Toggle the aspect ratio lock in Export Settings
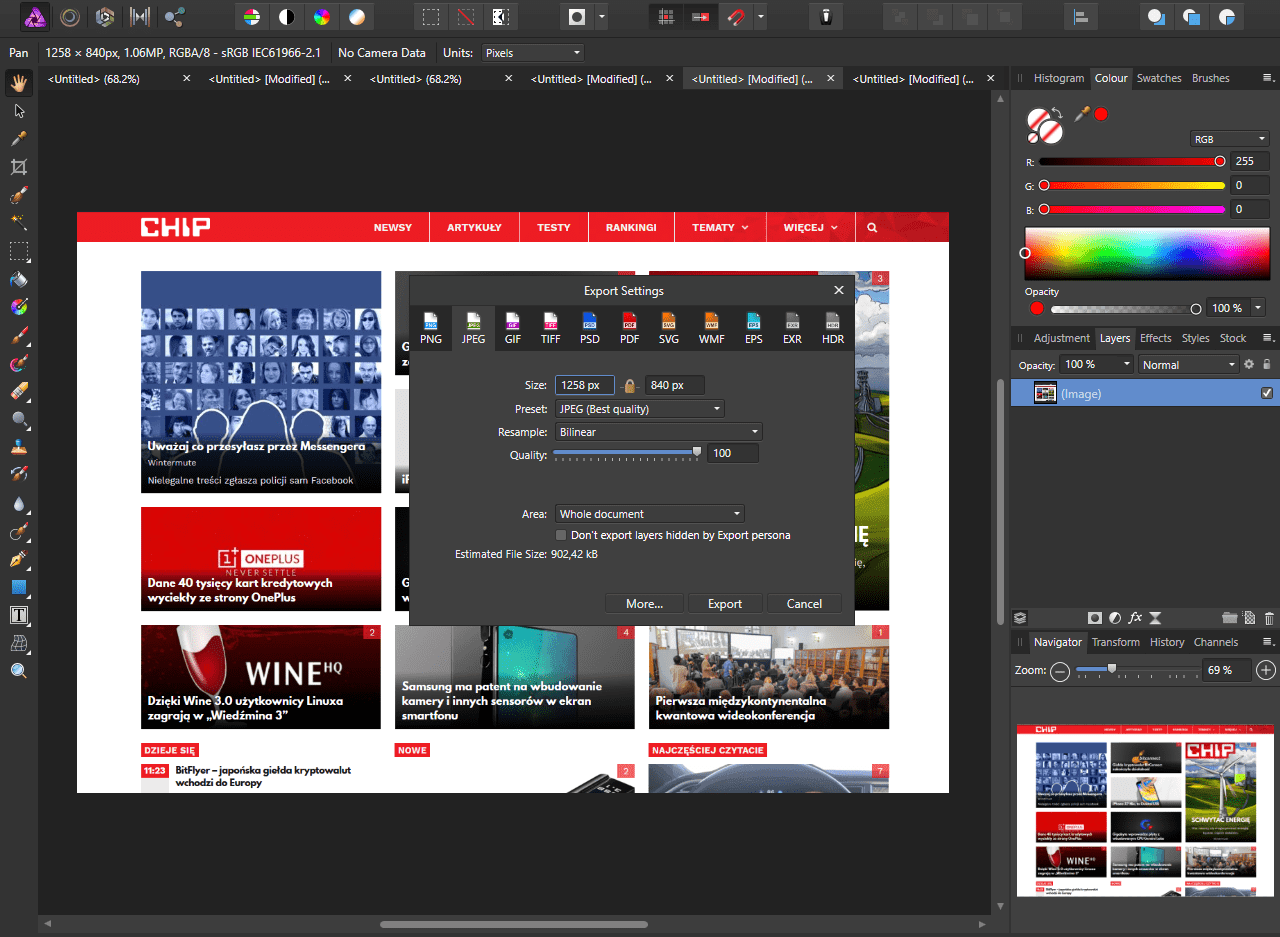1280x937 pixels. pos(629,386)
